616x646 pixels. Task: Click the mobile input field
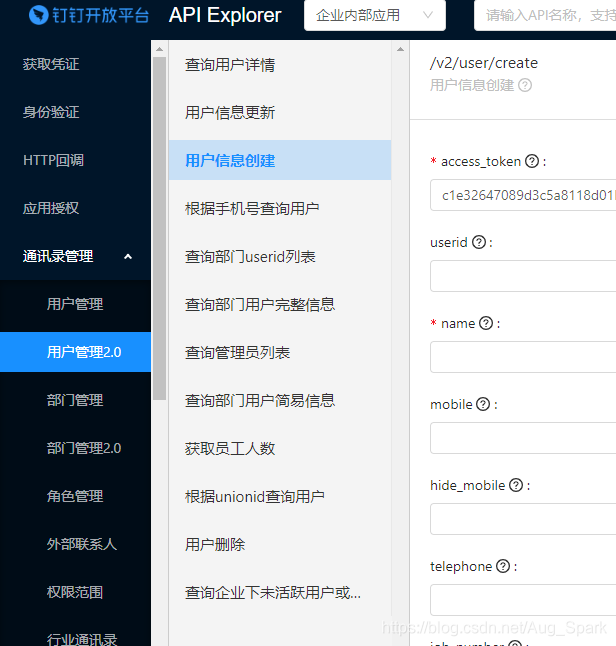pos(523,438)
